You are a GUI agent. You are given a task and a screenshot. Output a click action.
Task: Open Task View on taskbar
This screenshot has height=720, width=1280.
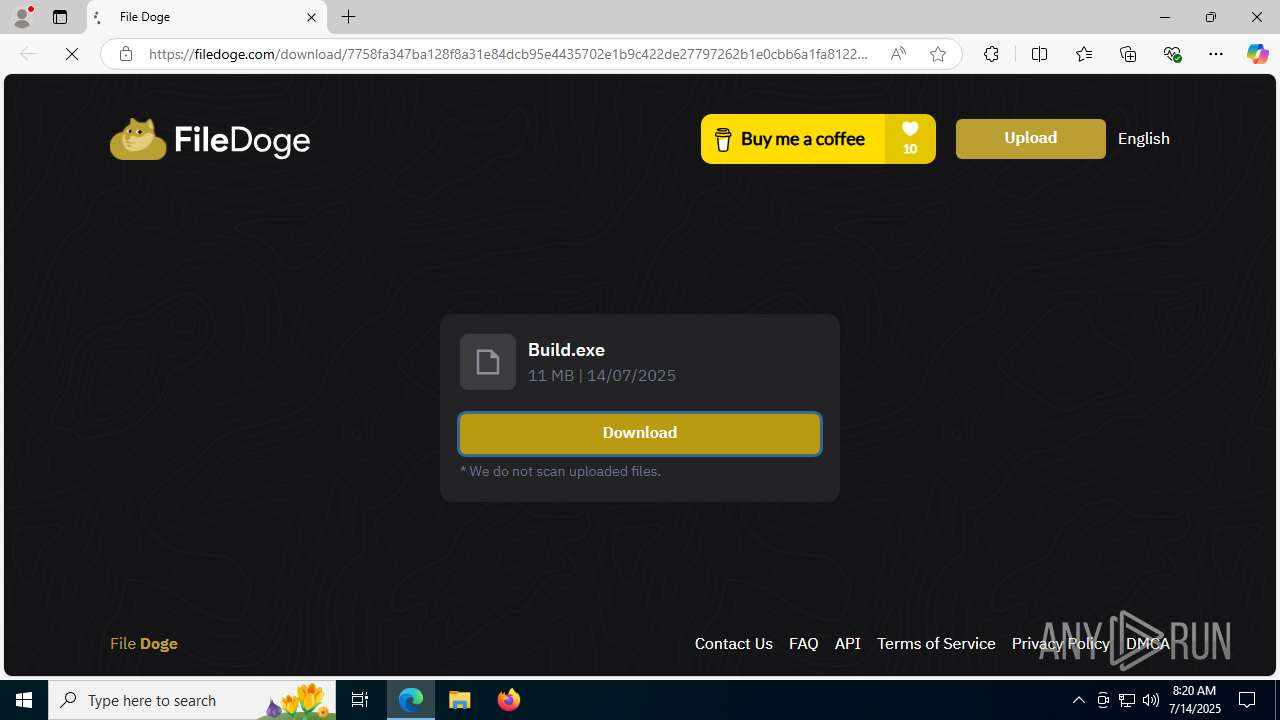coord(360,700)
